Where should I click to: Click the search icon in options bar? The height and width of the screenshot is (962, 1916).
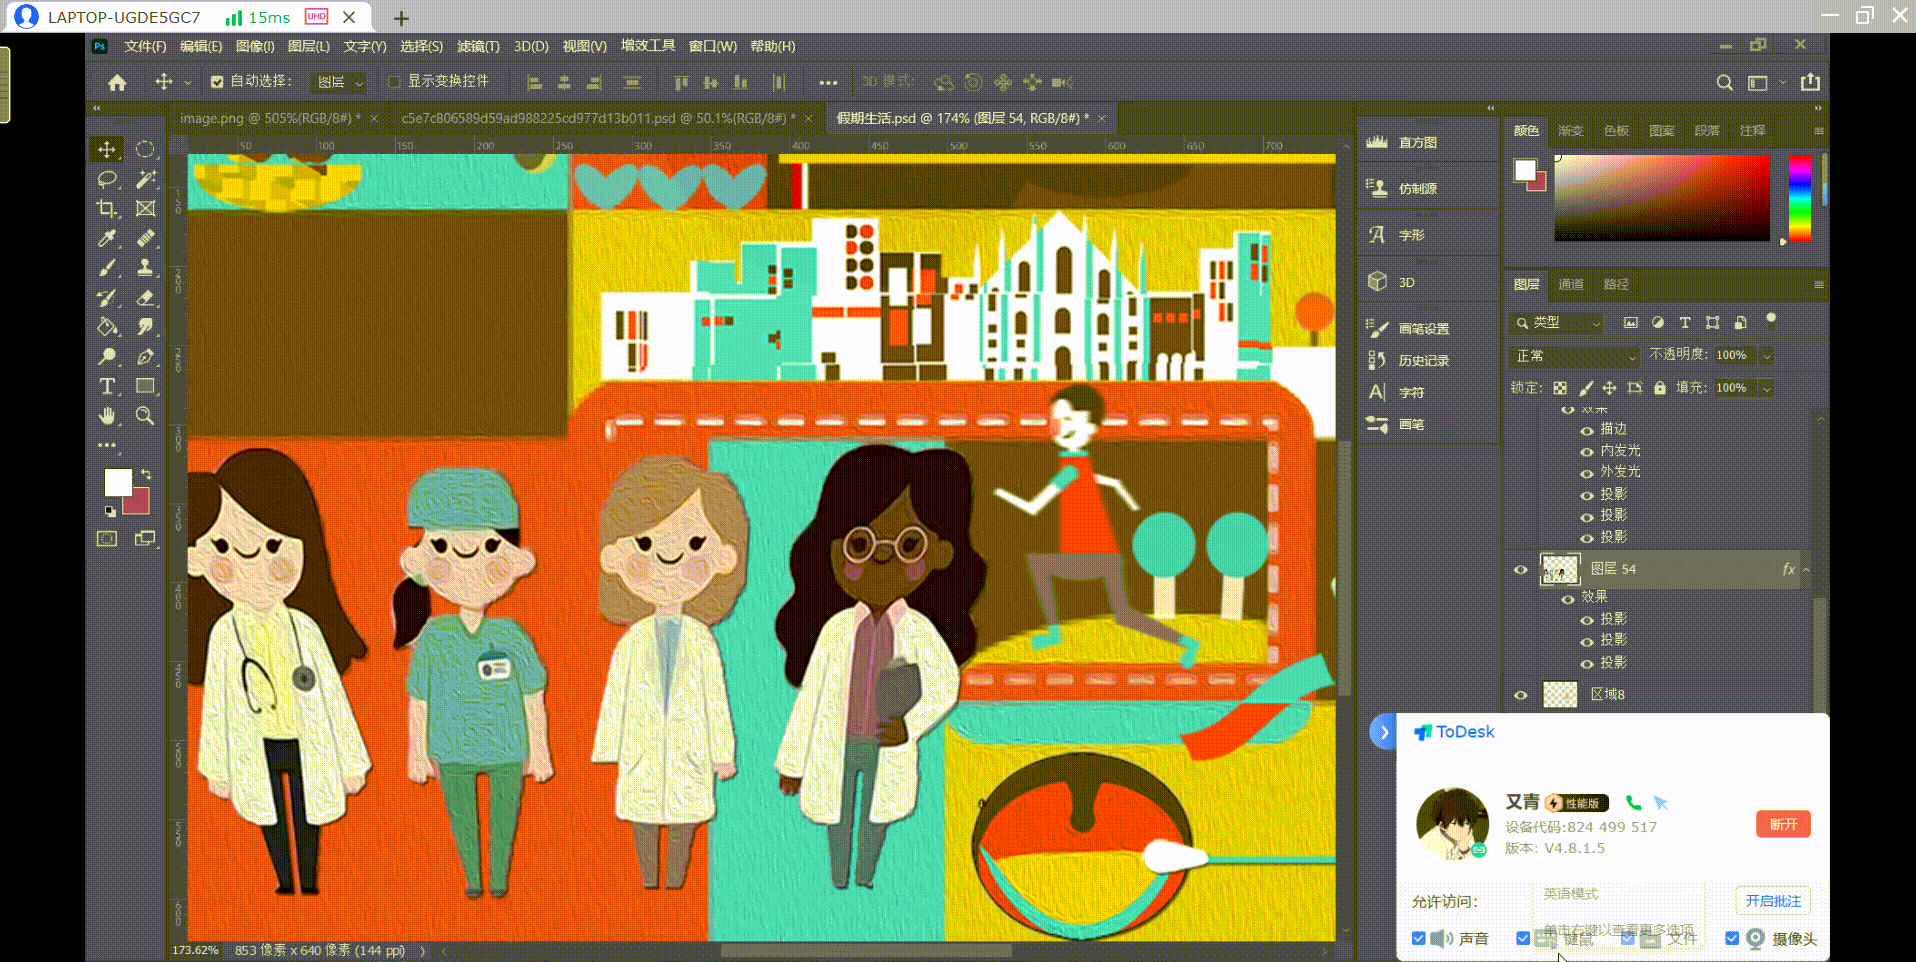point(1724,83)
